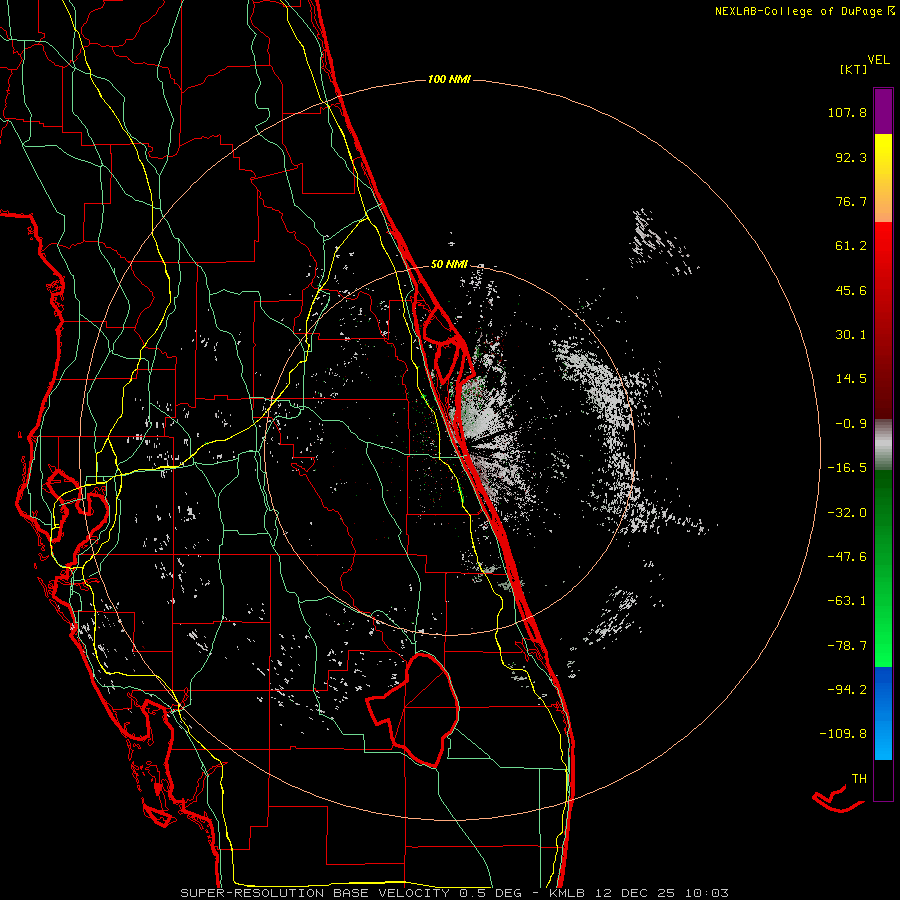Select the -63.1 legend value
The image size is (900, 900).
click(847, 601)
